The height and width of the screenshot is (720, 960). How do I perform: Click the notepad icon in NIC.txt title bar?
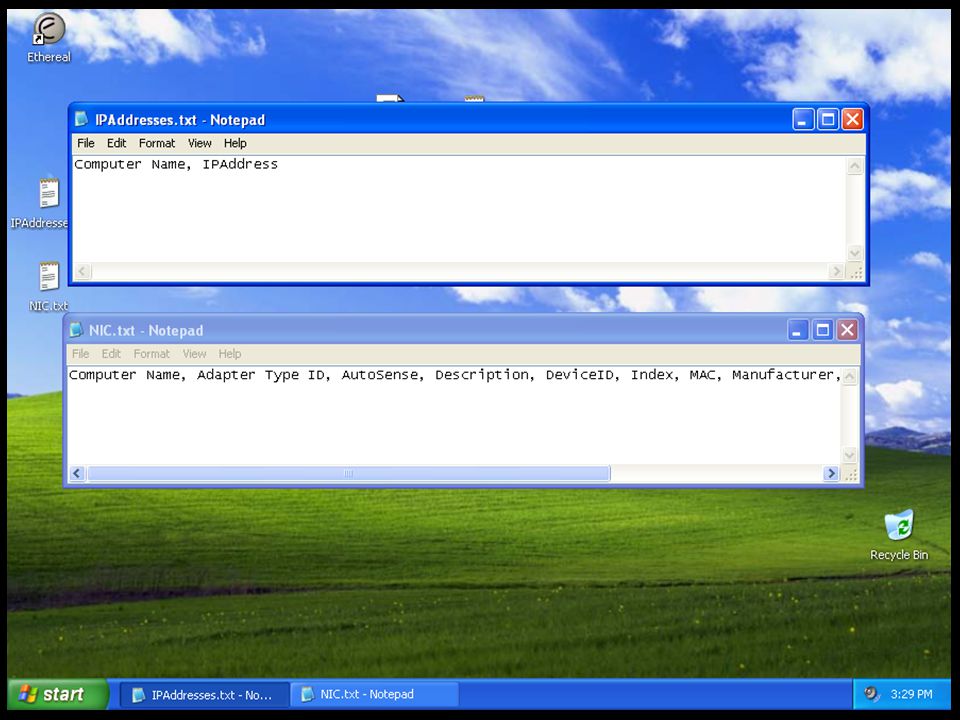pos(76,330)
